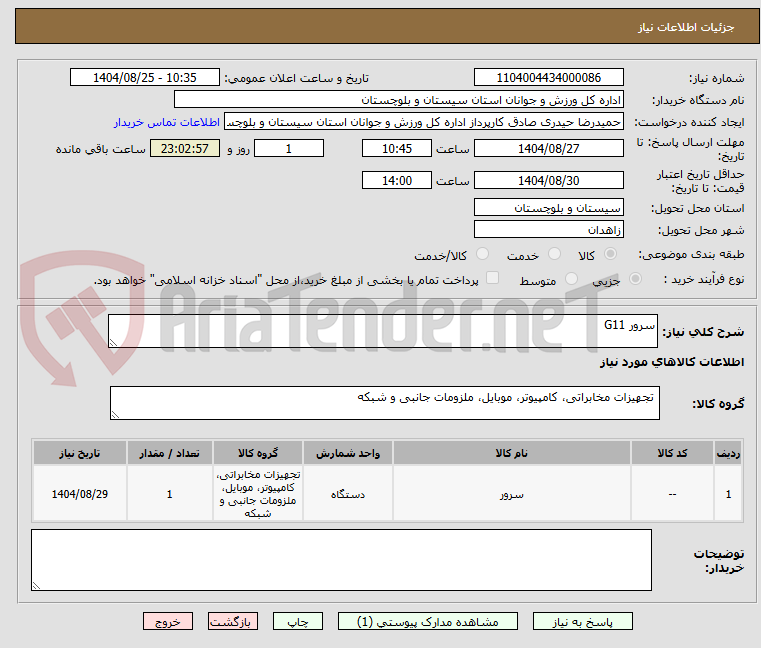
Task: Open اطلاعات تماس خریدار link
Action: pyautogui.click(x=166, y=122)
